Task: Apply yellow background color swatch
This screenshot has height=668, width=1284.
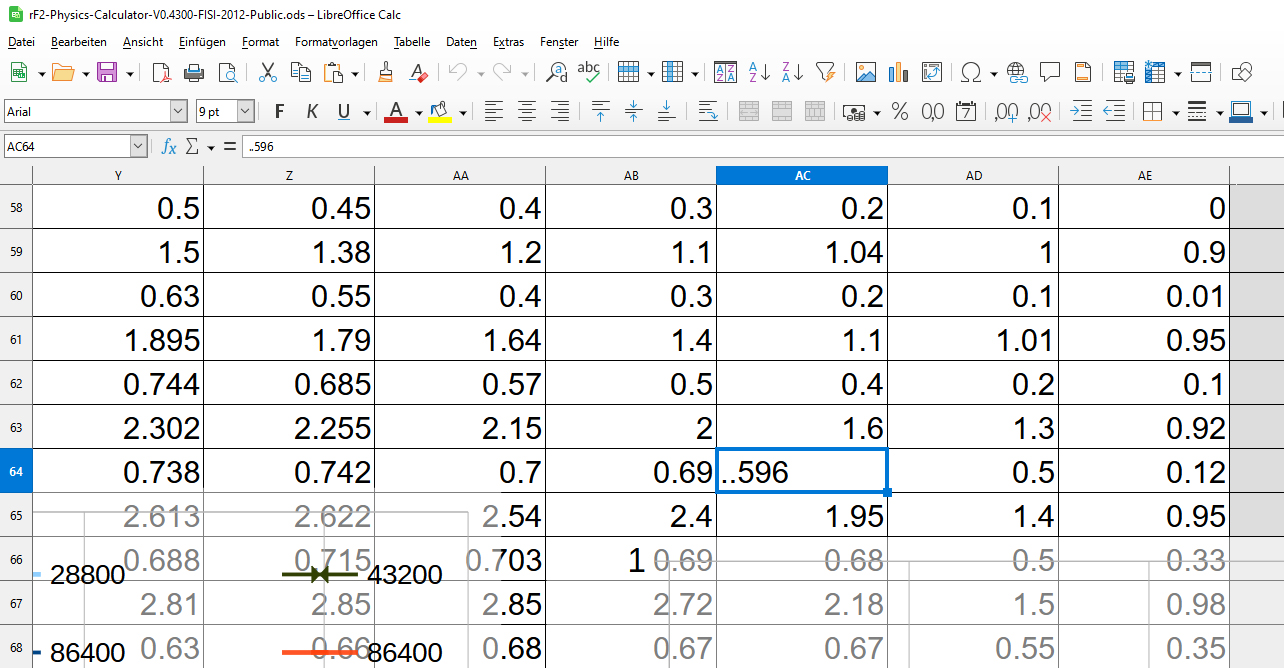Action: 440,111
